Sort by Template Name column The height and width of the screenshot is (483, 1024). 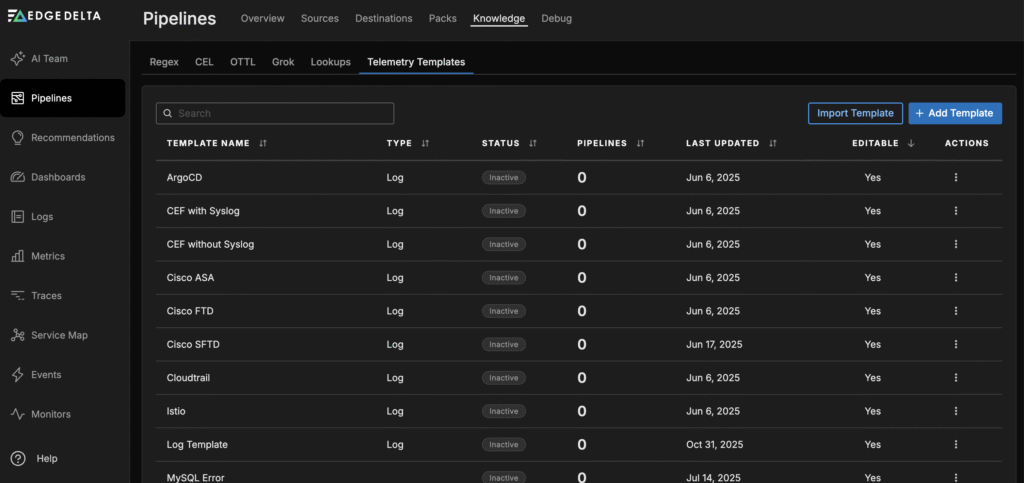(x=263, y=144)
